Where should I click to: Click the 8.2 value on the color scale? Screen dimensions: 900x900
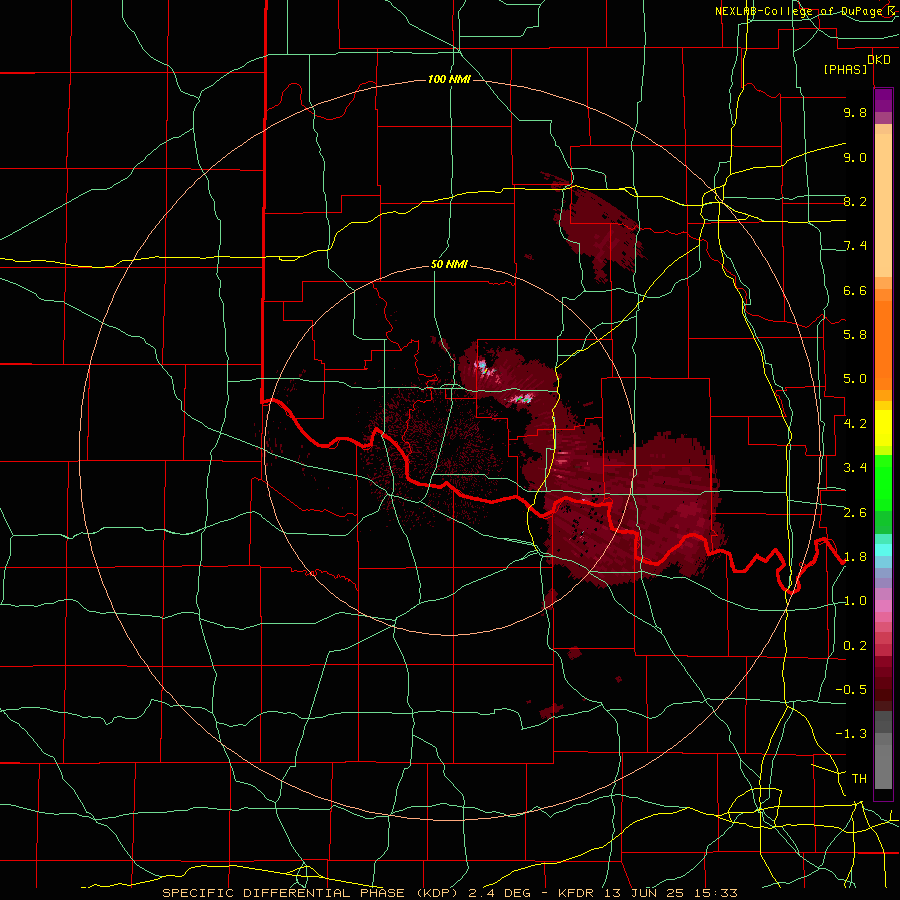855,201
